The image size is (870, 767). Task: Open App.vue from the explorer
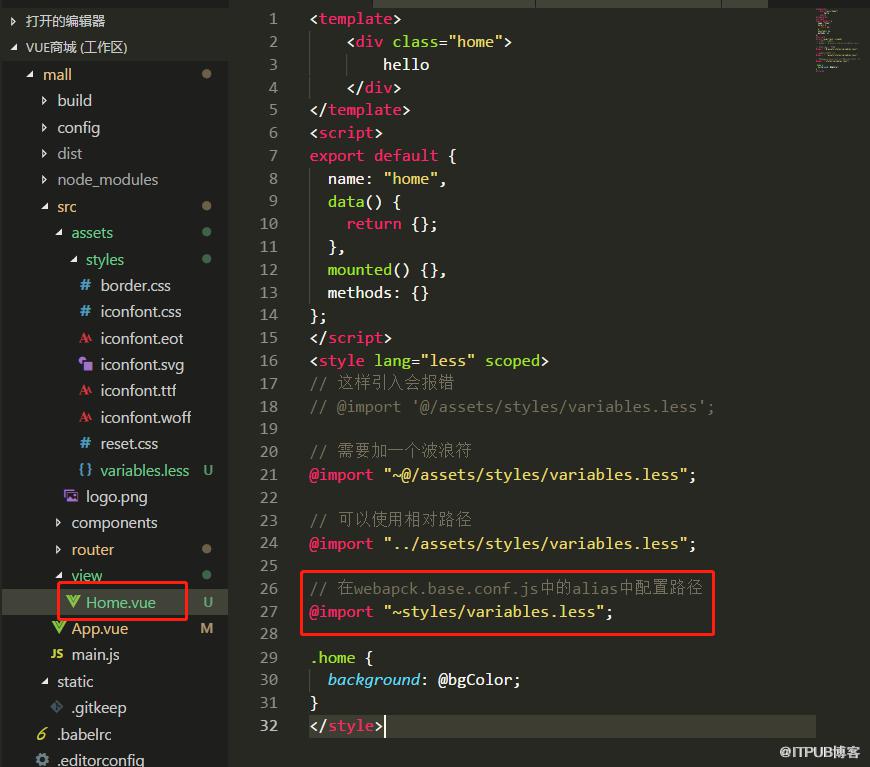coord(100,629)
